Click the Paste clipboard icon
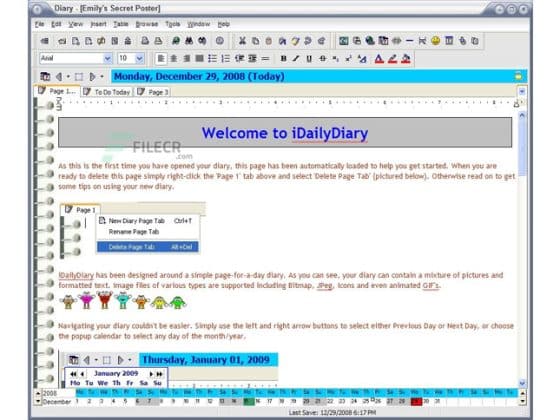560x420 pixels. click(269, 41)
